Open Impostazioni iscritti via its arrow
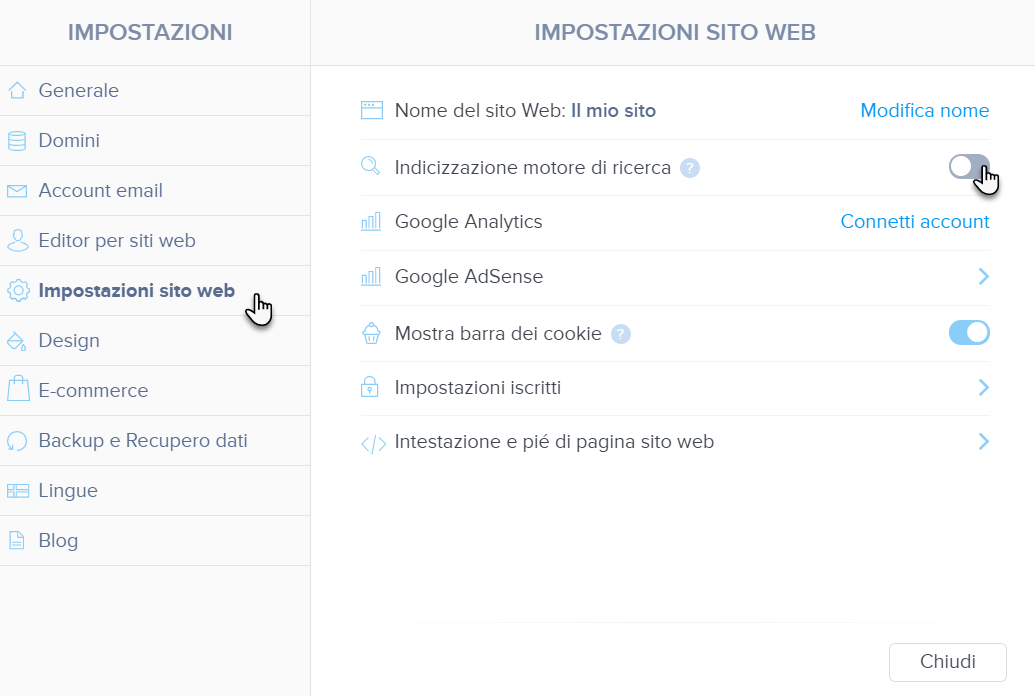The height and width of the screenshot is (696, 1035). point(984,388)
